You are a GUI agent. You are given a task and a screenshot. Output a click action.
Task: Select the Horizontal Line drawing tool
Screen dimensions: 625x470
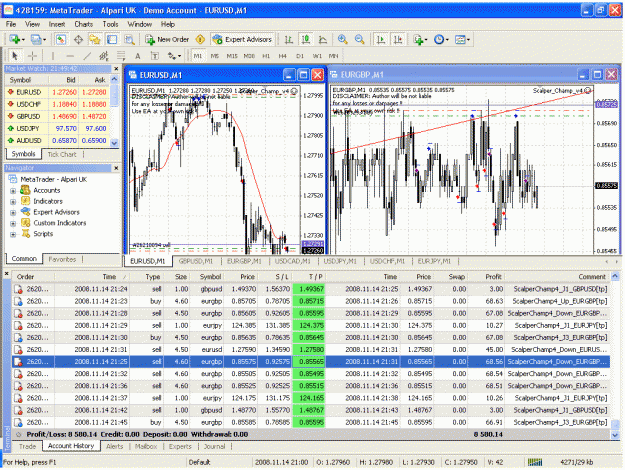click(x=70, y=56)
